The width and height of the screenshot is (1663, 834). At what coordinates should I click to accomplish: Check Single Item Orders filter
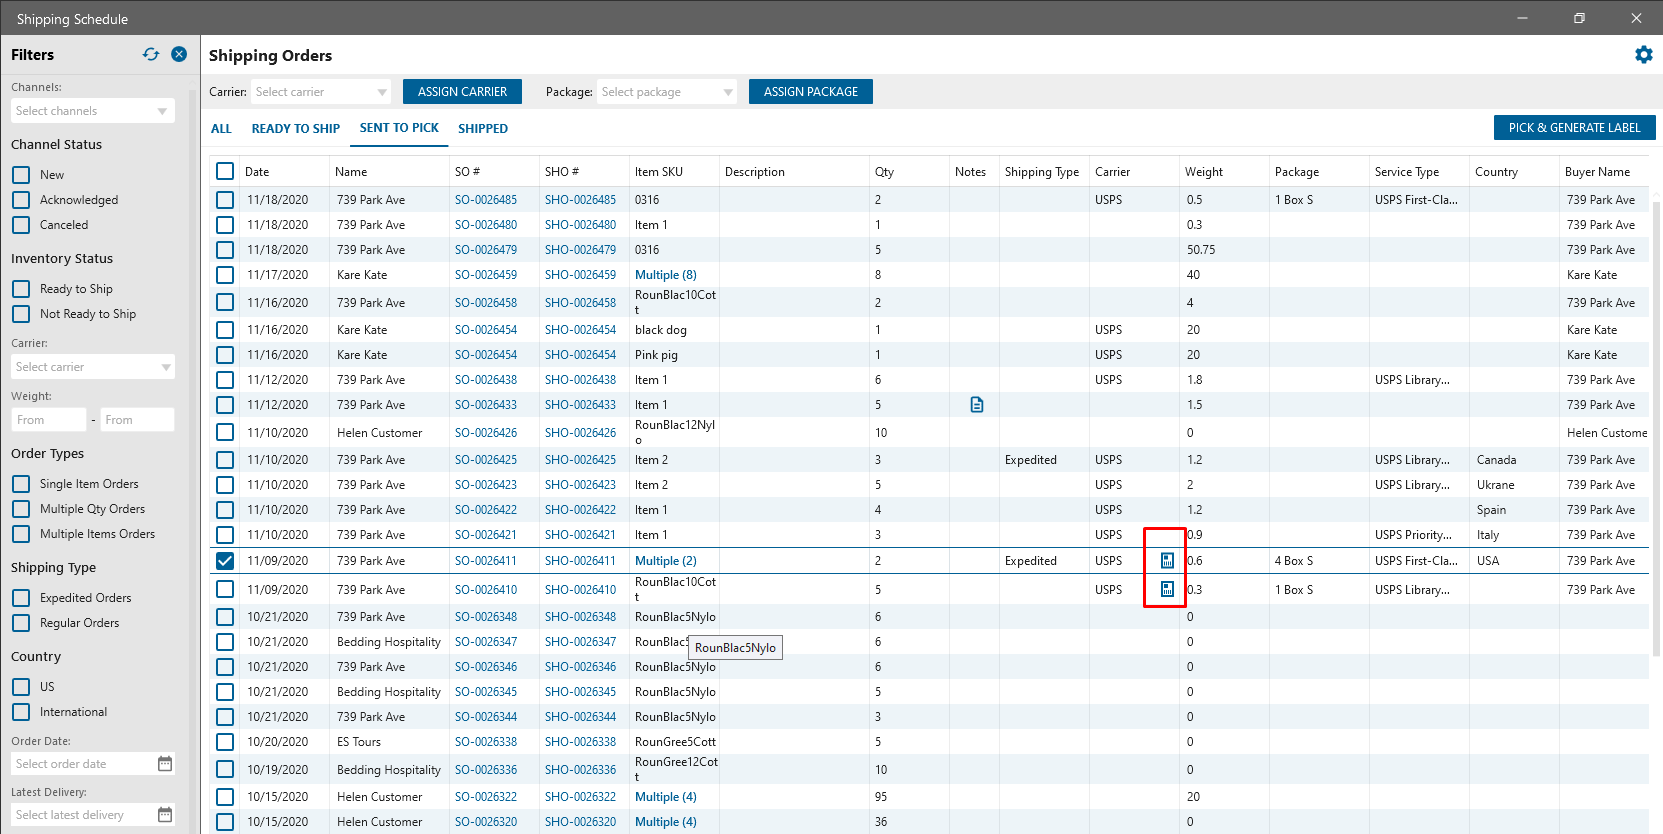pos(21,484)
